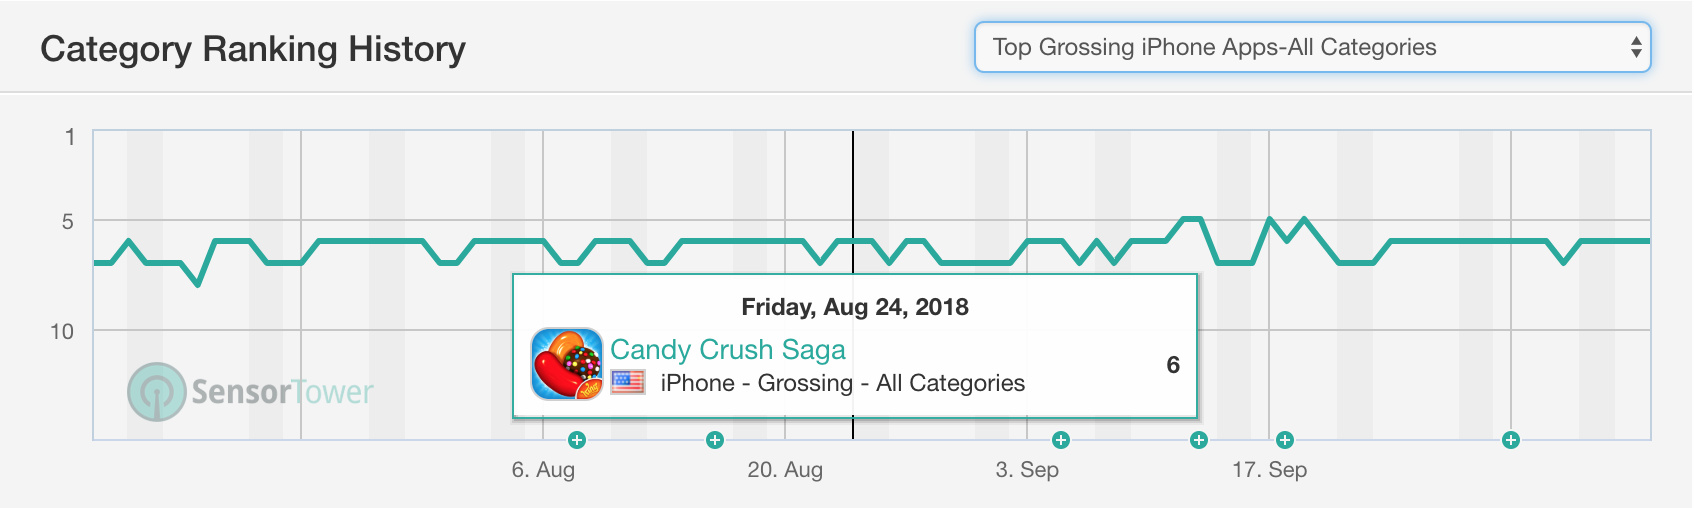Screen dimensions: 1694x508
Task: Click the US flag icon in the tooltip
Action: tap(628, 382)
